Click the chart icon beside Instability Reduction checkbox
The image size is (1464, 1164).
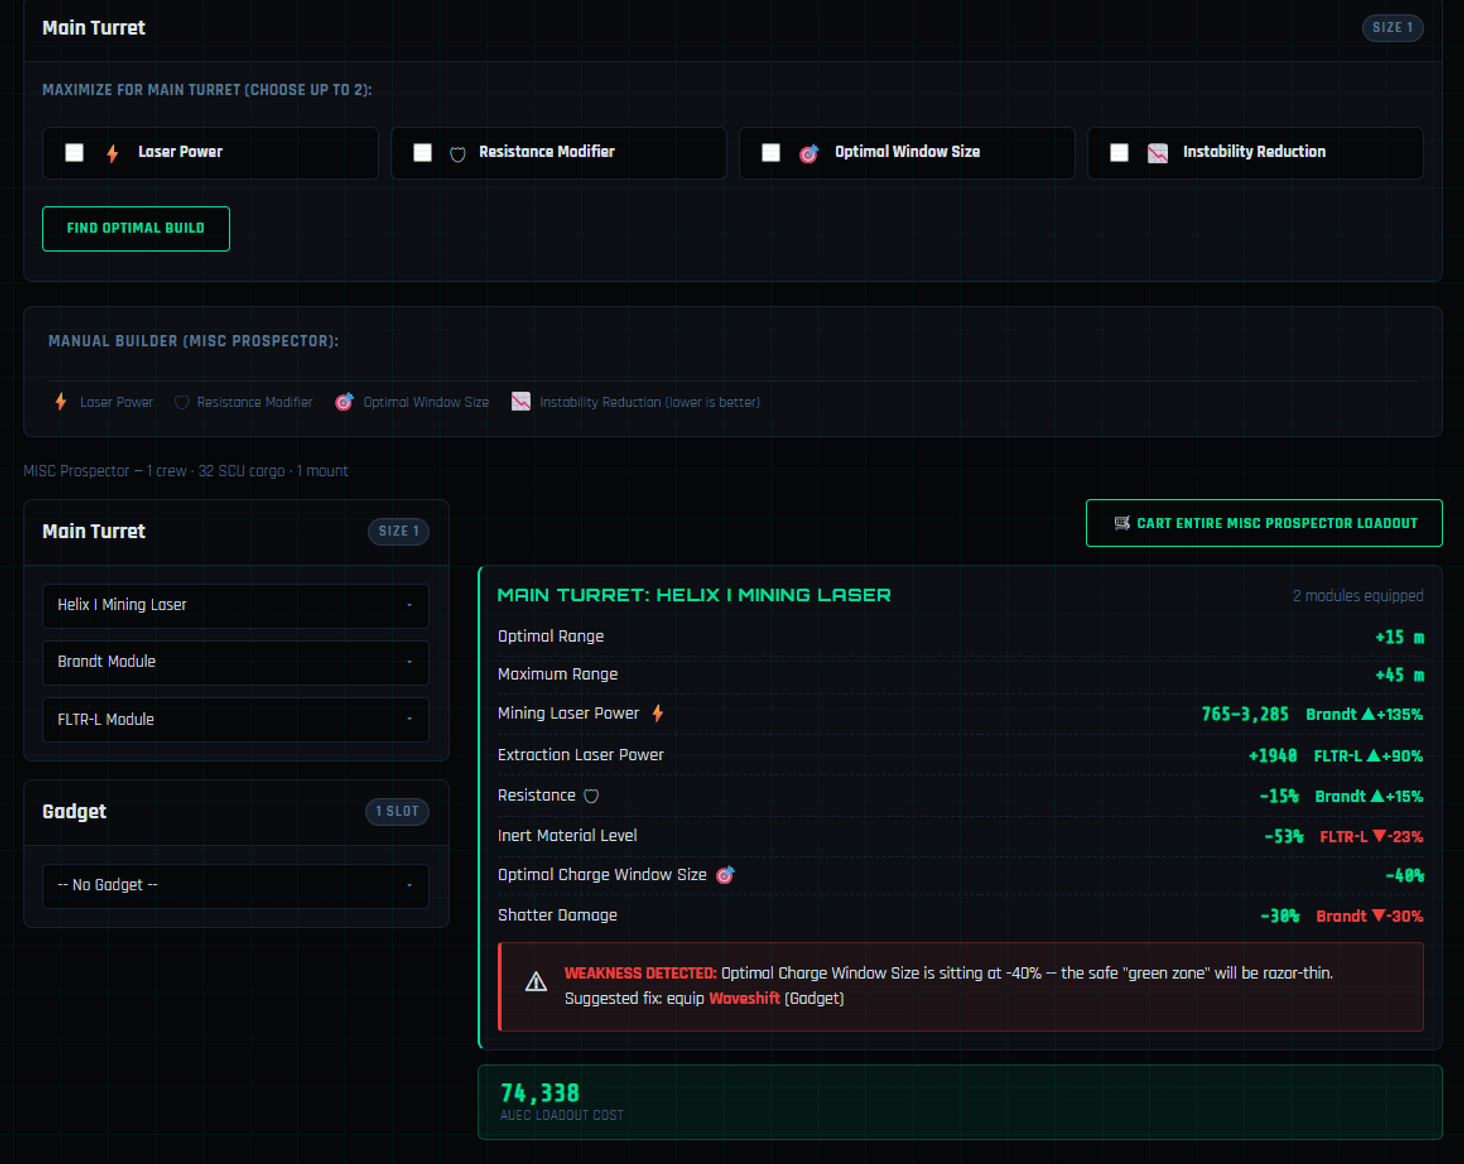[x=1158, y=153]
